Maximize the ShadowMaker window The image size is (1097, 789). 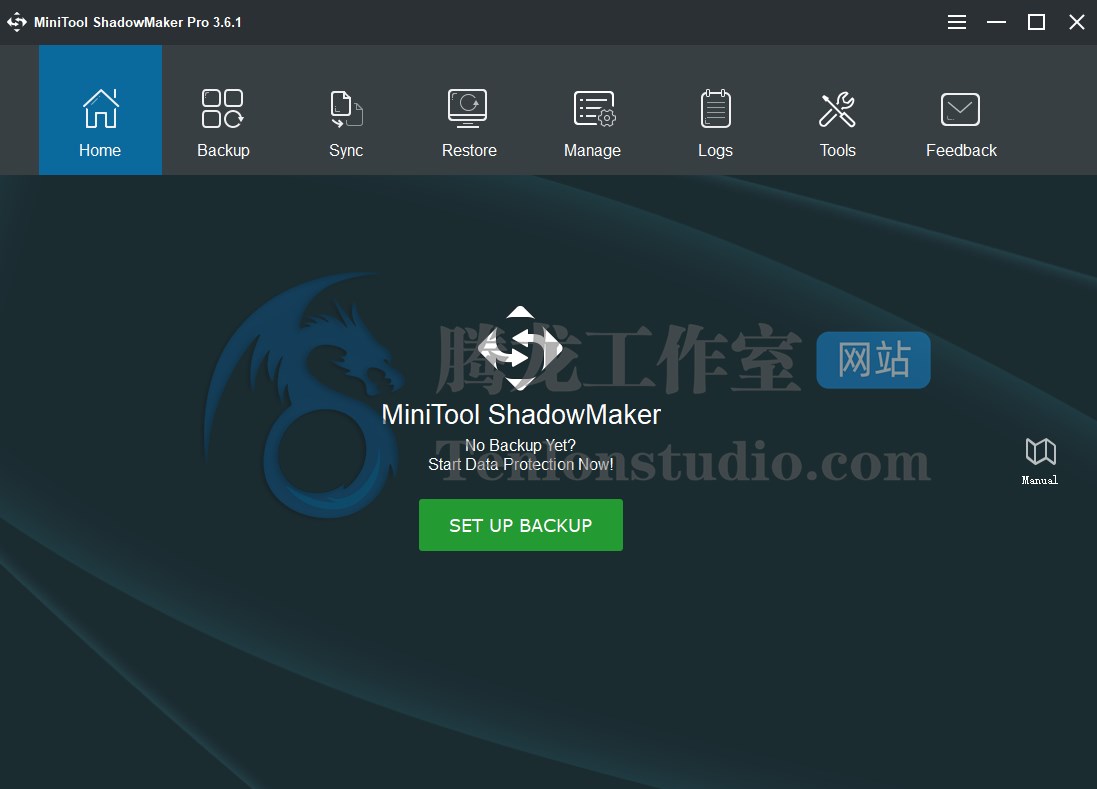click(x=1036, y=22)
